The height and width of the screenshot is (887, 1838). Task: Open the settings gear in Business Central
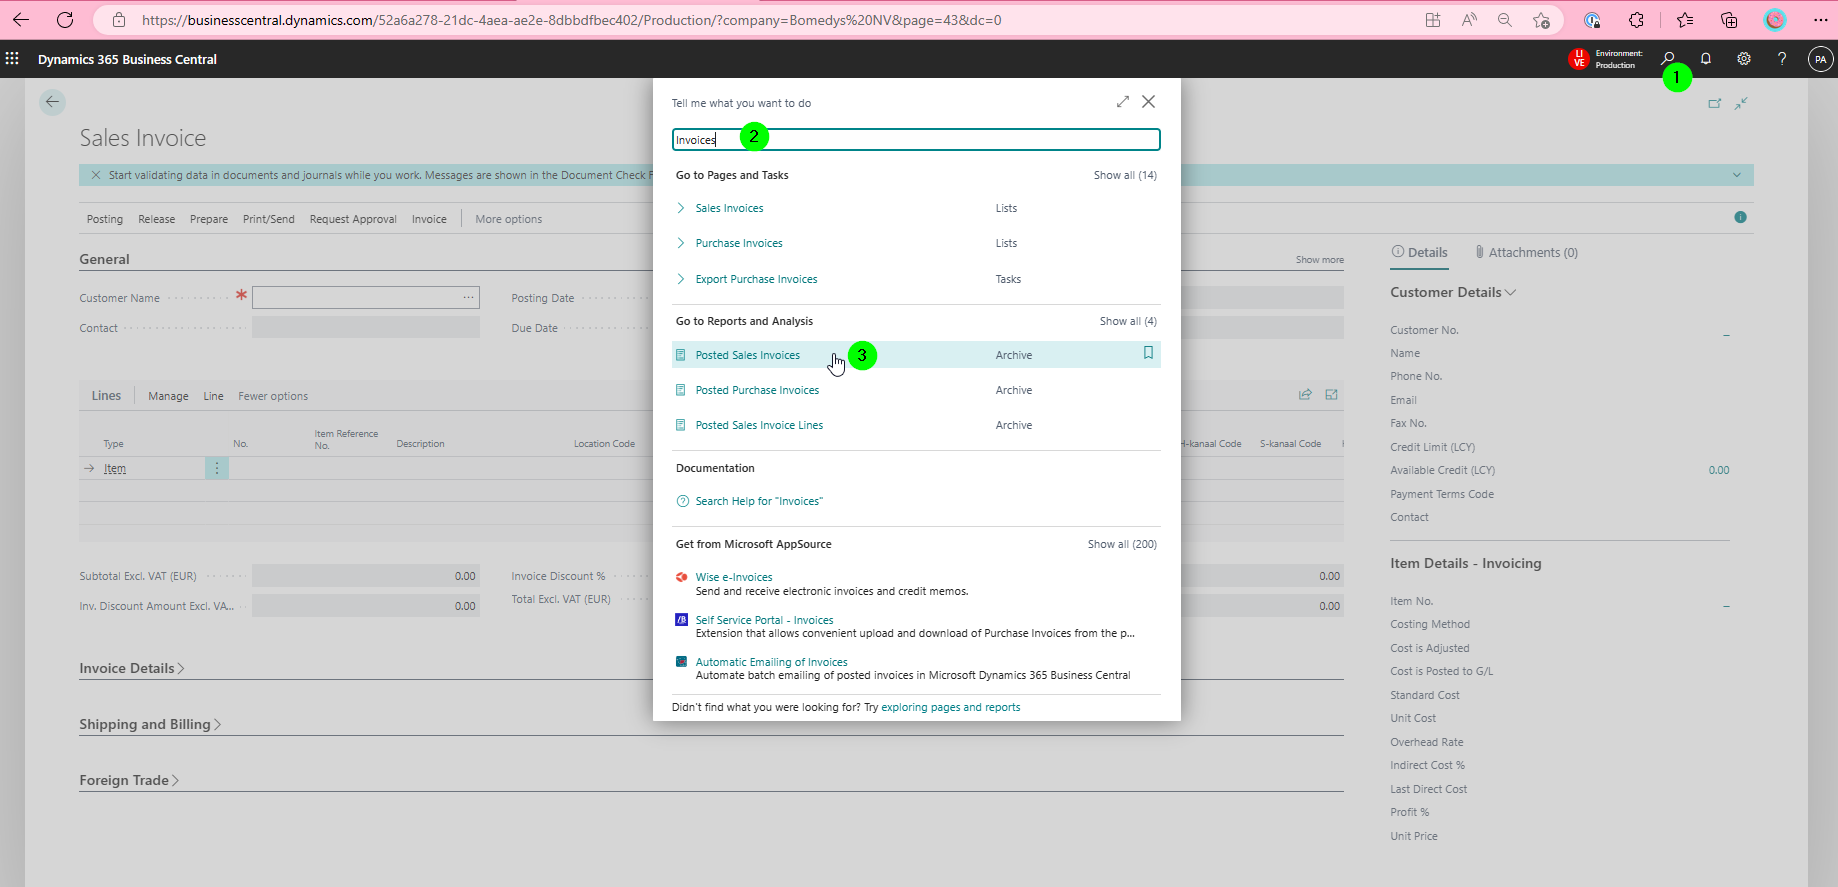click(x=1744, y=59)
